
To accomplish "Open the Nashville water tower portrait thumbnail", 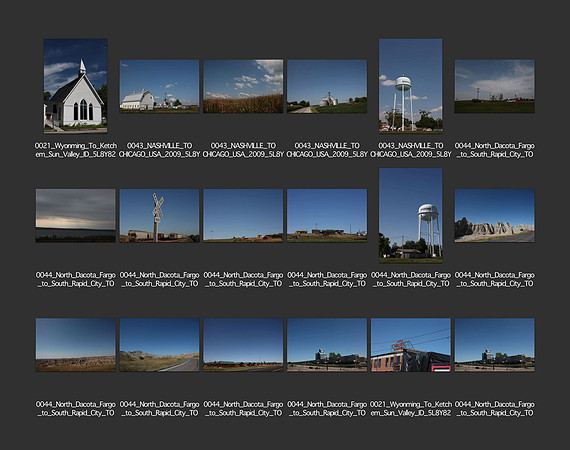I will coord(411,86).
